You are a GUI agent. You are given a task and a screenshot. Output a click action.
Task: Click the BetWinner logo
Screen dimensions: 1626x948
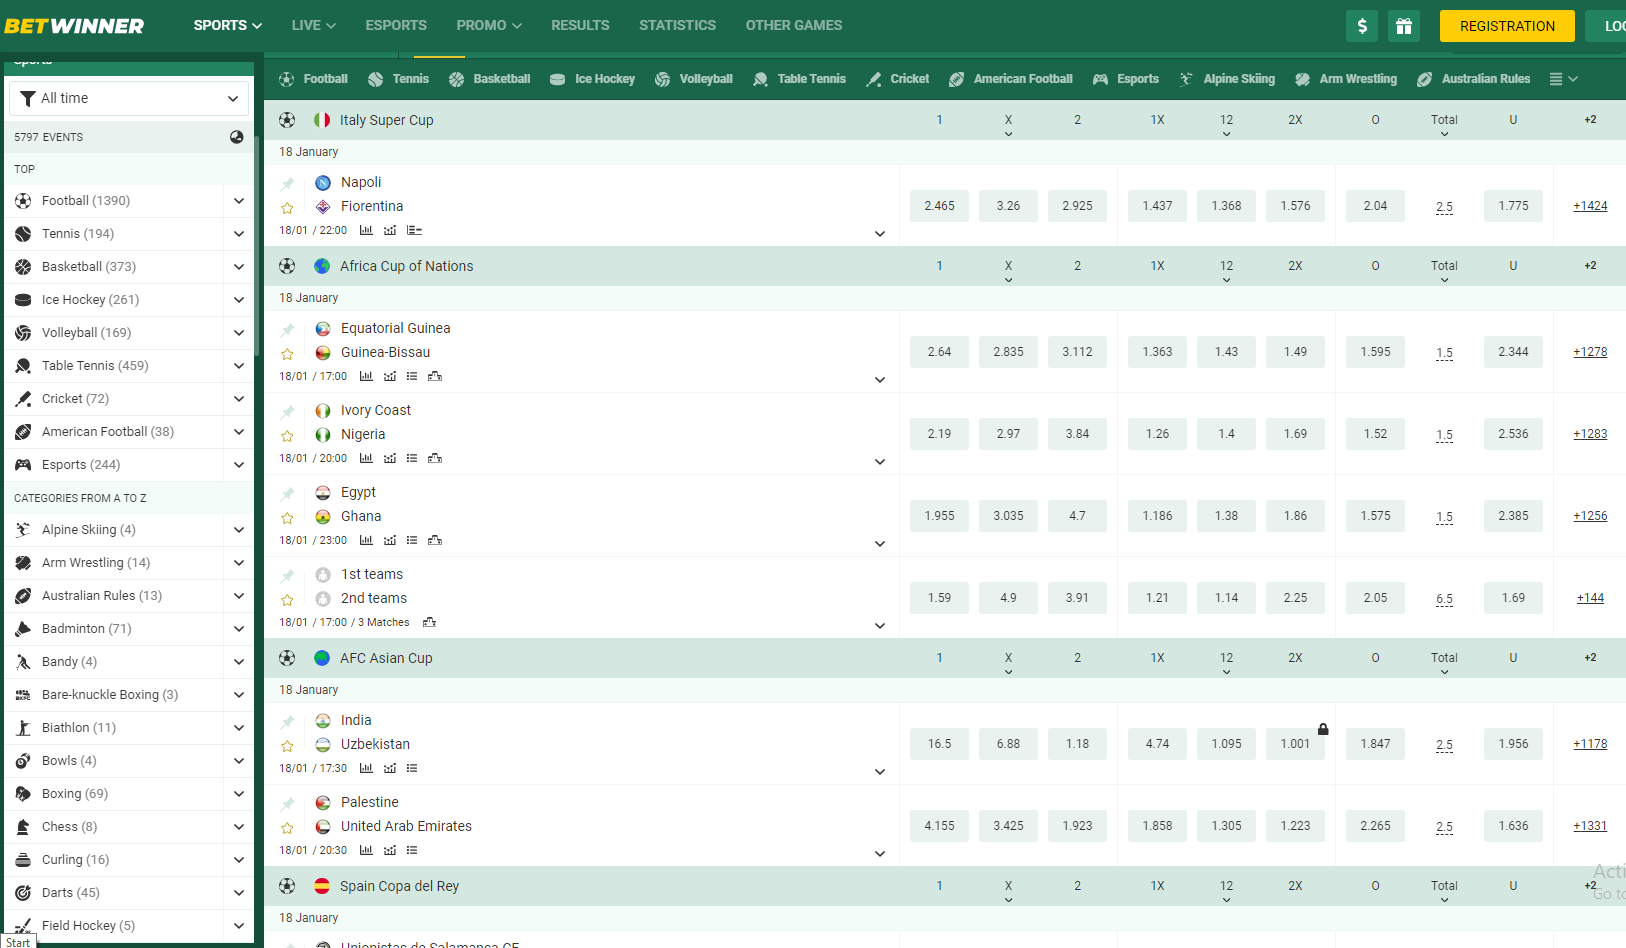click(x=74, y=26)
